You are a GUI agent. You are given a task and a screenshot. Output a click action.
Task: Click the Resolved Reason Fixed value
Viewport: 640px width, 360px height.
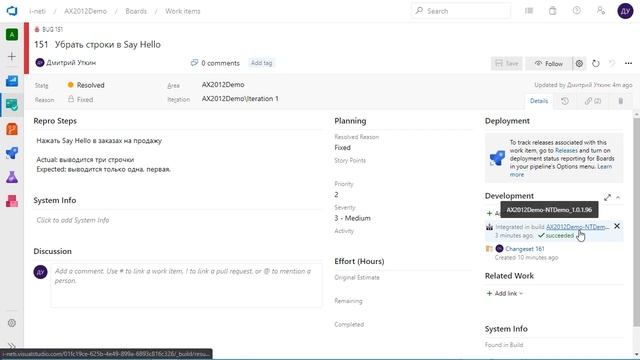[x=342, y=147]
